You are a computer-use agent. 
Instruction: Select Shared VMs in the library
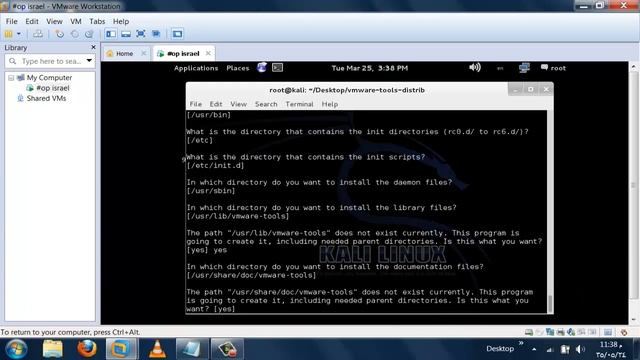[46, 98]
